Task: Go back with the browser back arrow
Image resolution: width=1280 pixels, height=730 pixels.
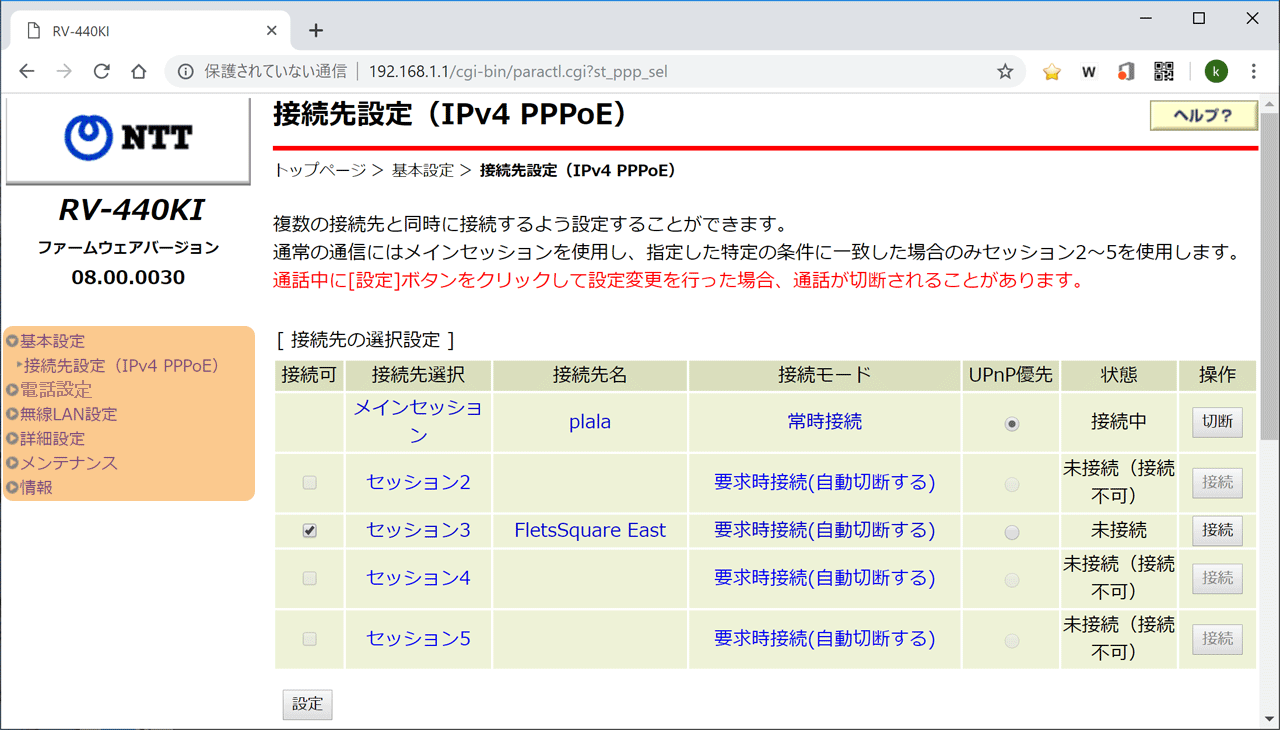Action: (x=27, y=72)
